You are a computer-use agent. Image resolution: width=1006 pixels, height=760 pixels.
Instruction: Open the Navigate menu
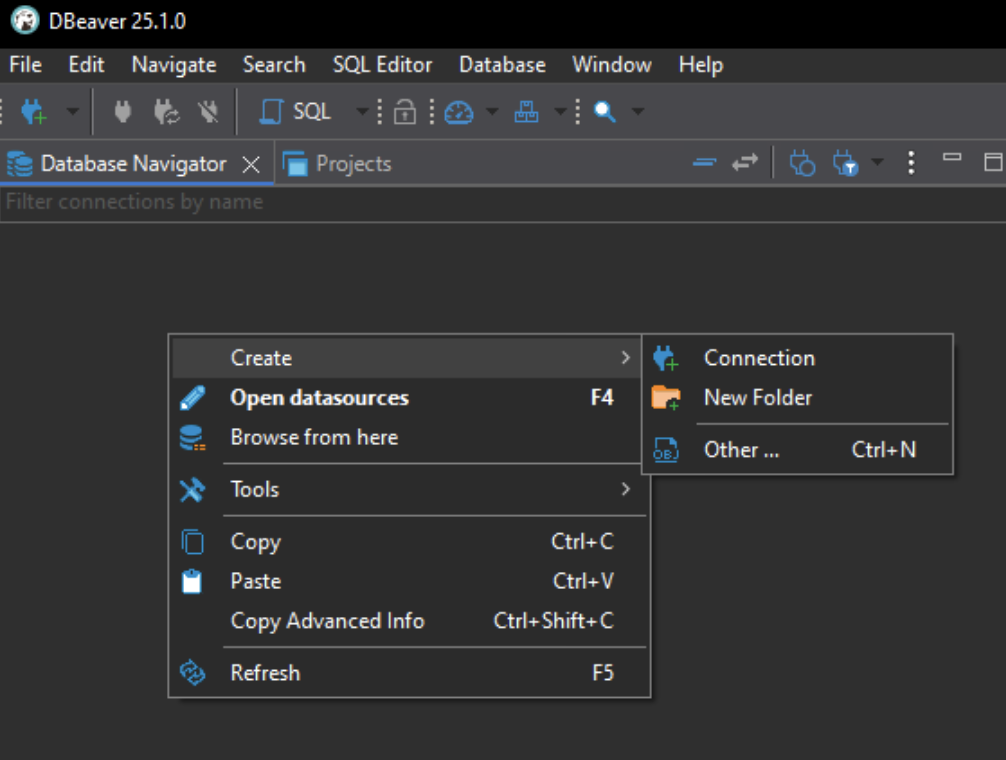pyautogui.click(x=174, y=65)
